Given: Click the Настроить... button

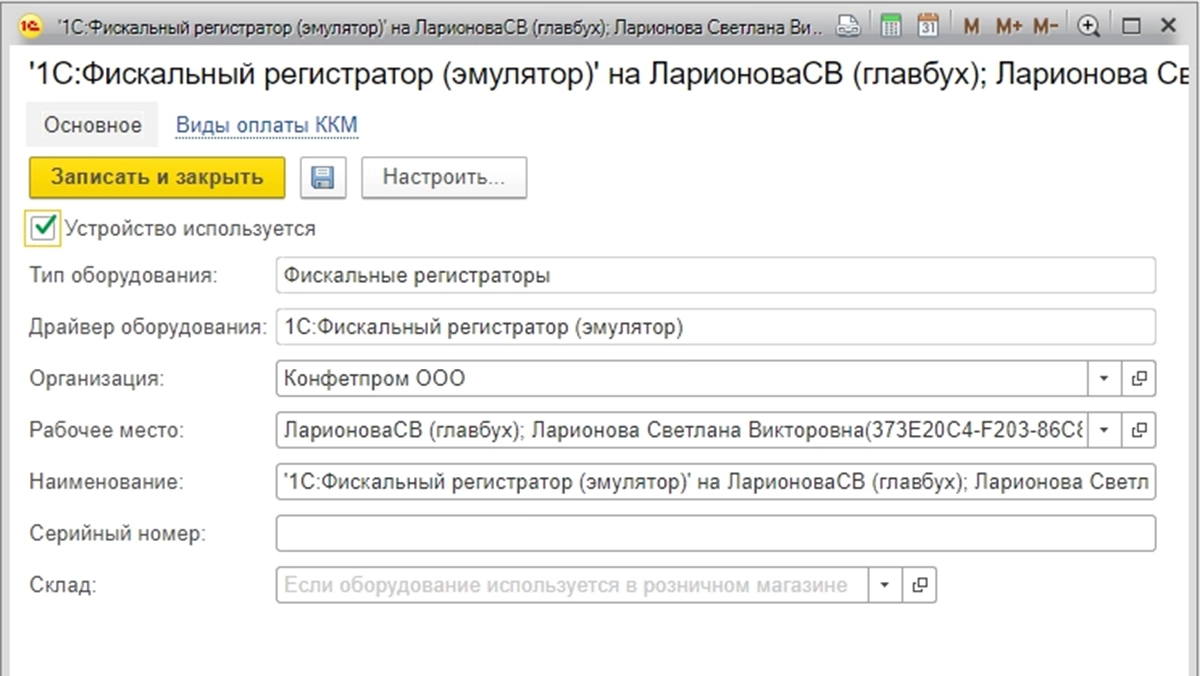Looking at the screenshot, I should 444,178.
